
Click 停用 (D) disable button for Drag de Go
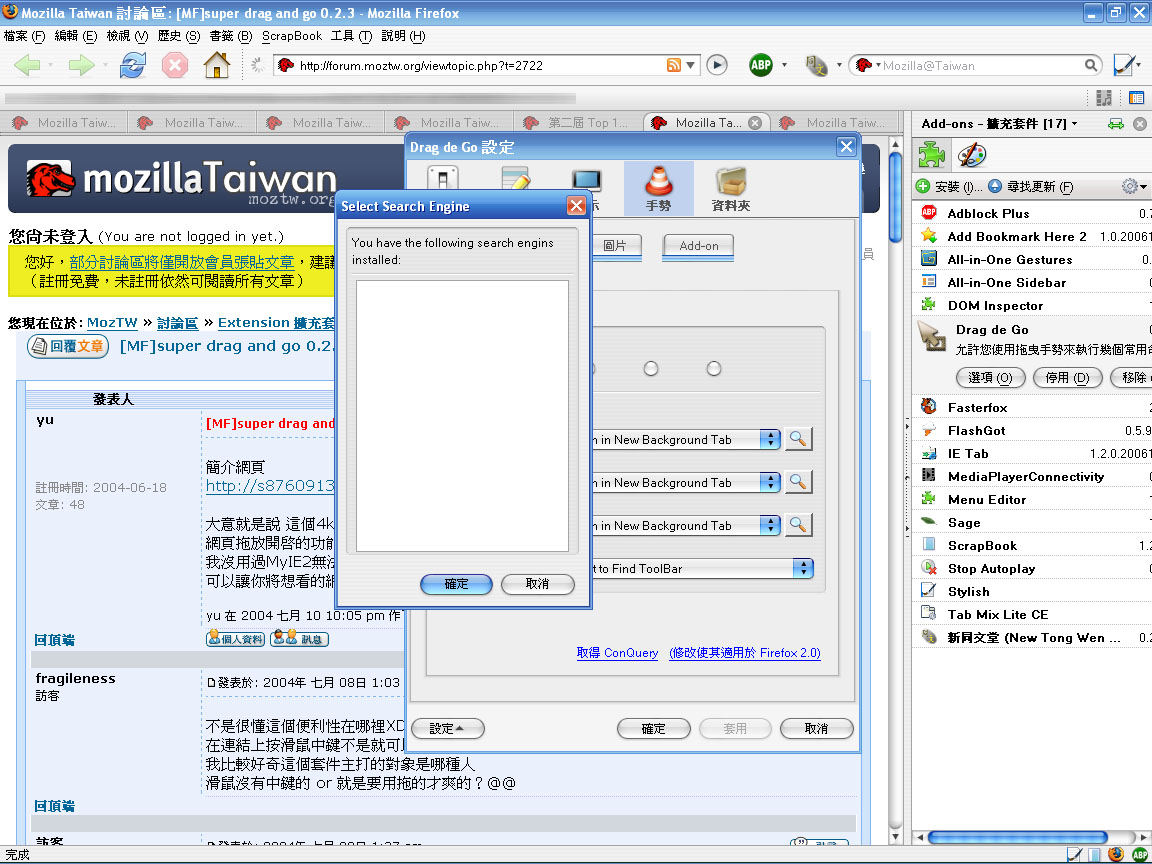pyautogui.click(x=1067, y=378)
